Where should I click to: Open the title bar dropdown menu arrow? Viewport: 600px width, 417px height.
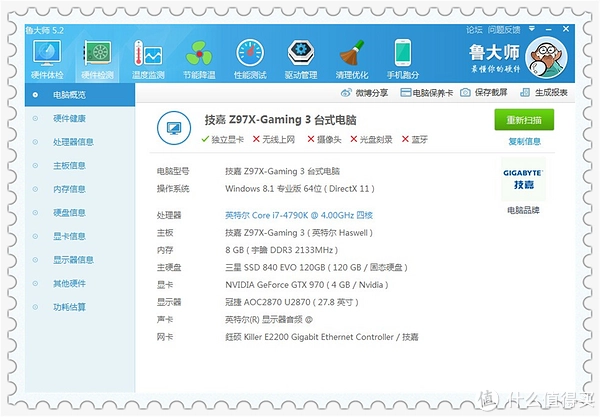[532, 29]
